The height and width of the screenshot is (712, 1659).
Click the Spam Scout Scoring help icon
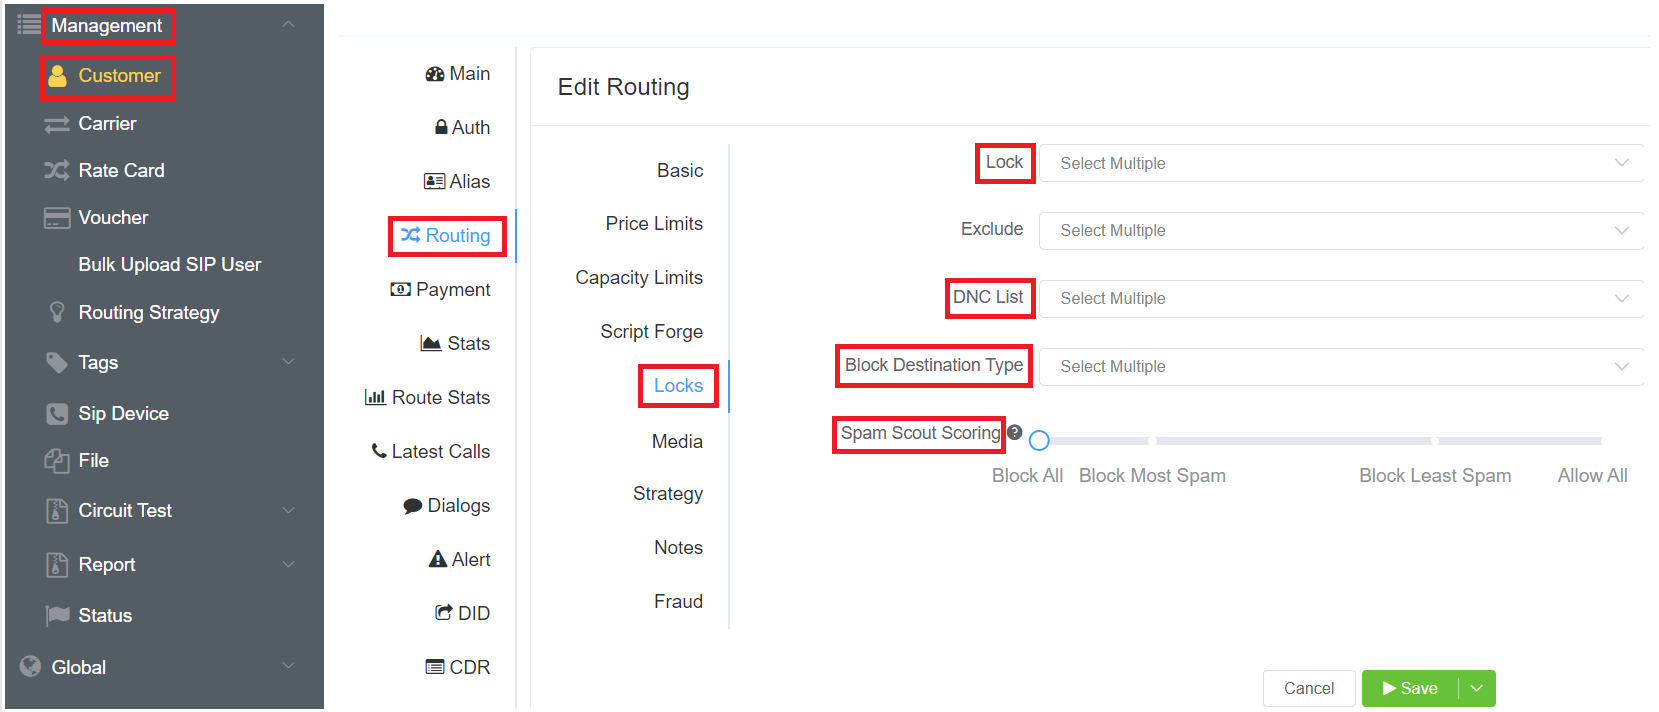tap(1015, 433)
